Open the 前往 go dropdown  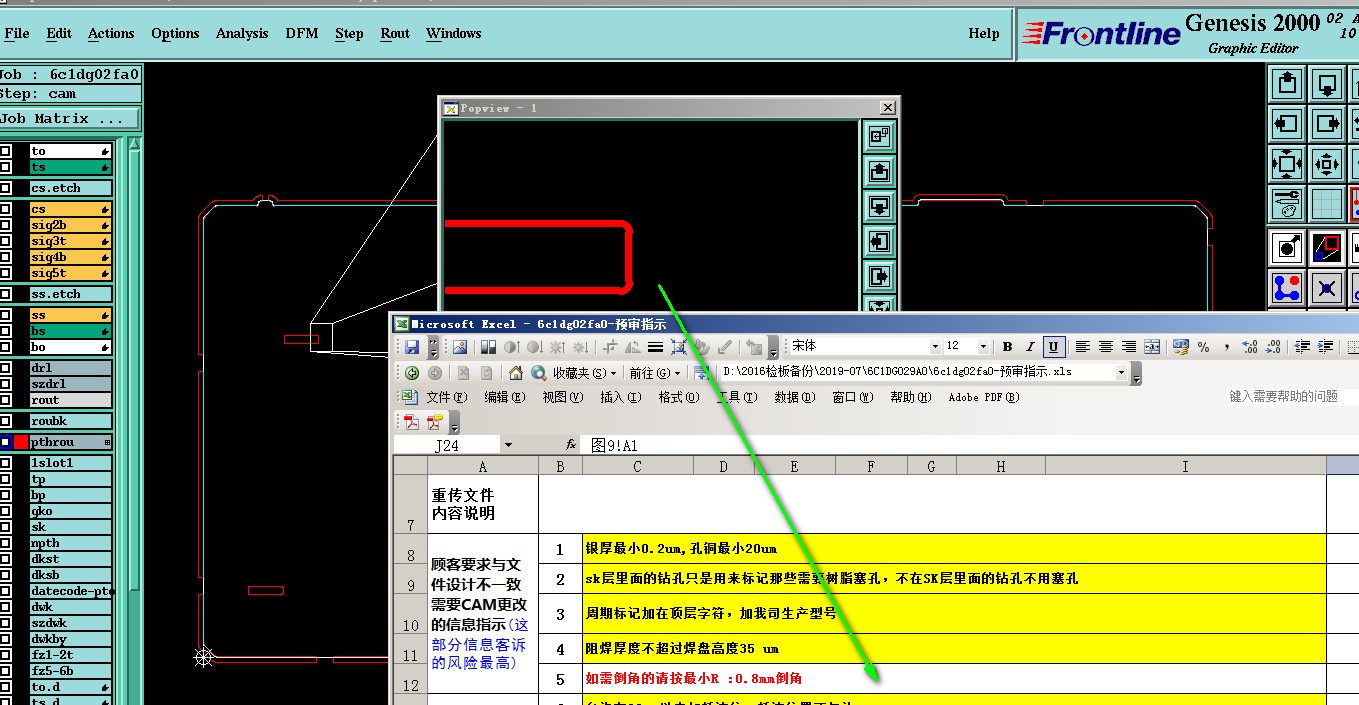[x=655, y=373]
